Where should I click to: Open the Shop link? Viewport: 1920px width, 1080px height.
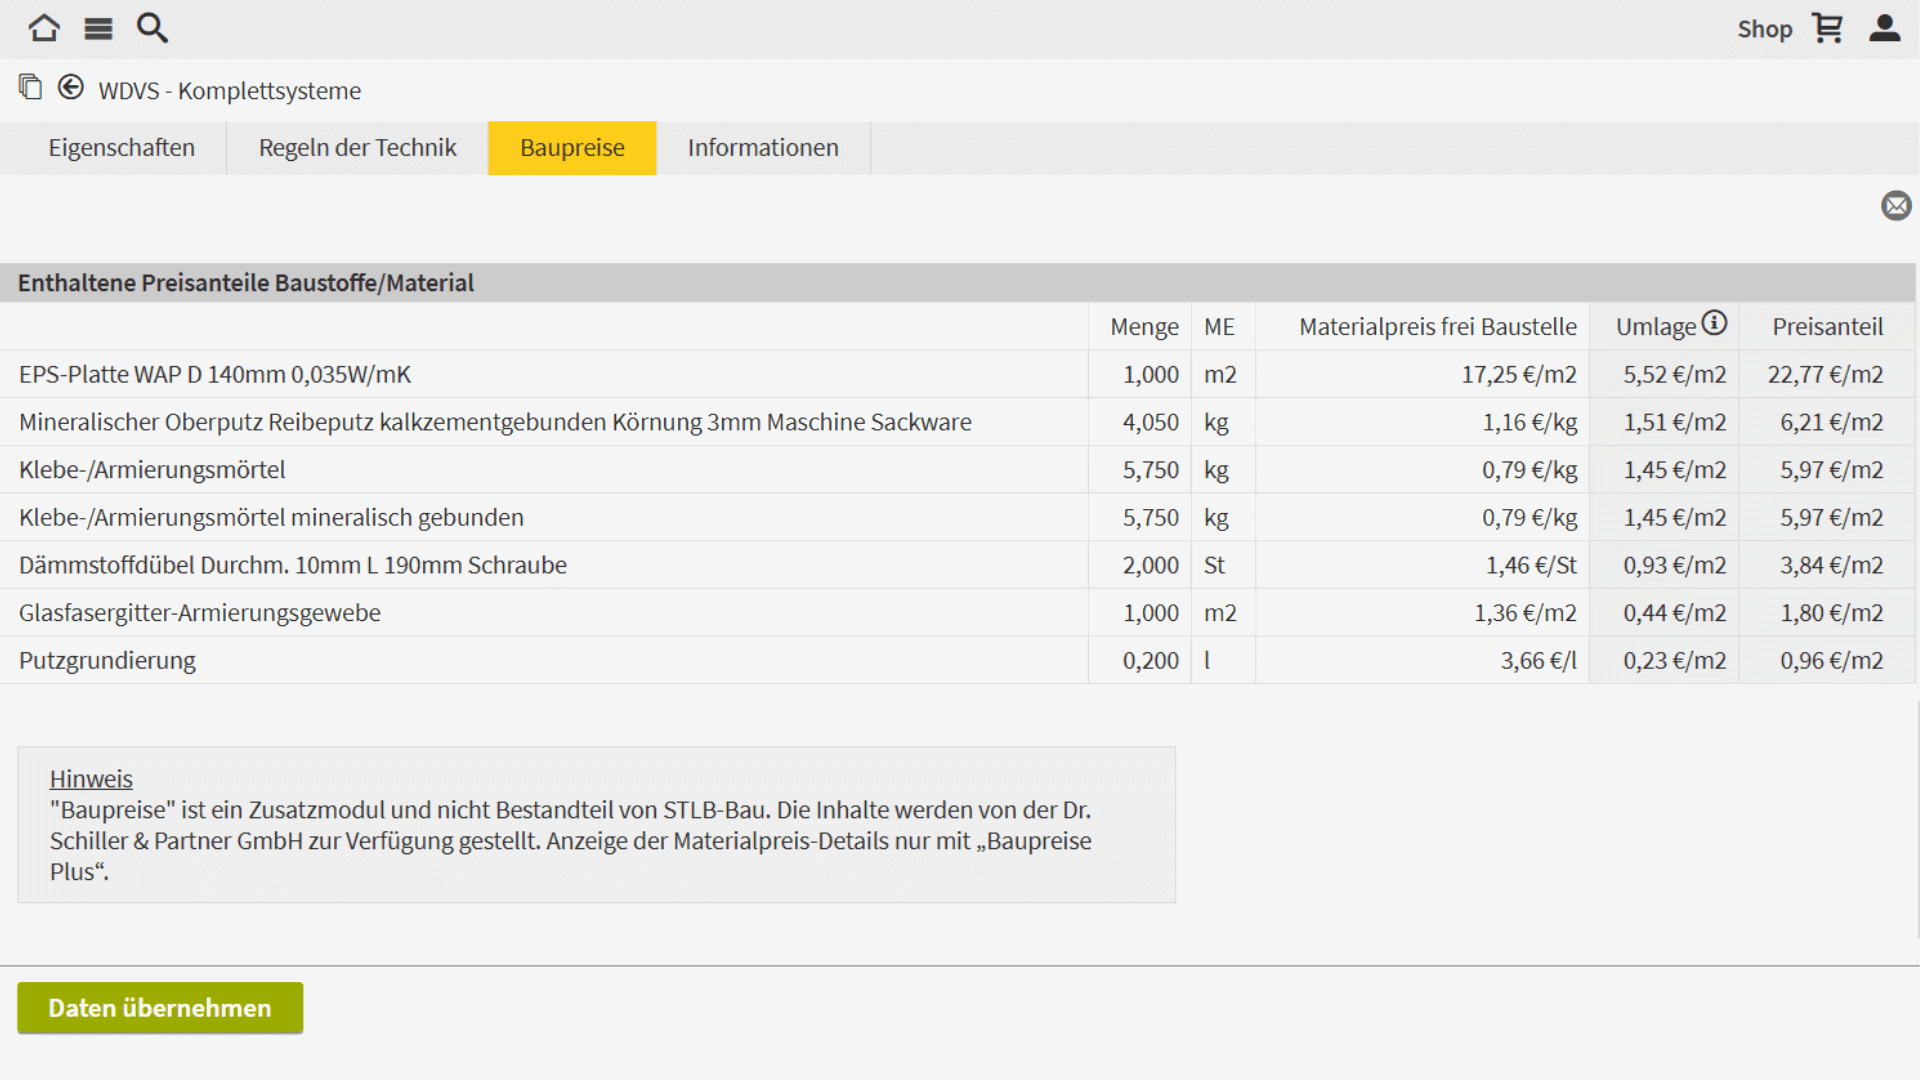(x=1764, y=29)
